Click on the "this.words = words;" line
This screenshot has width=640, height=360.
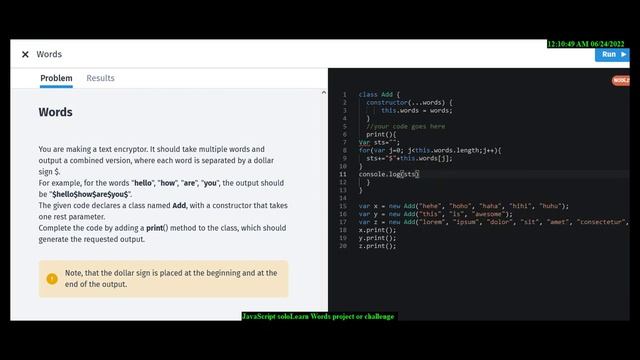click(x=417, y=111)
